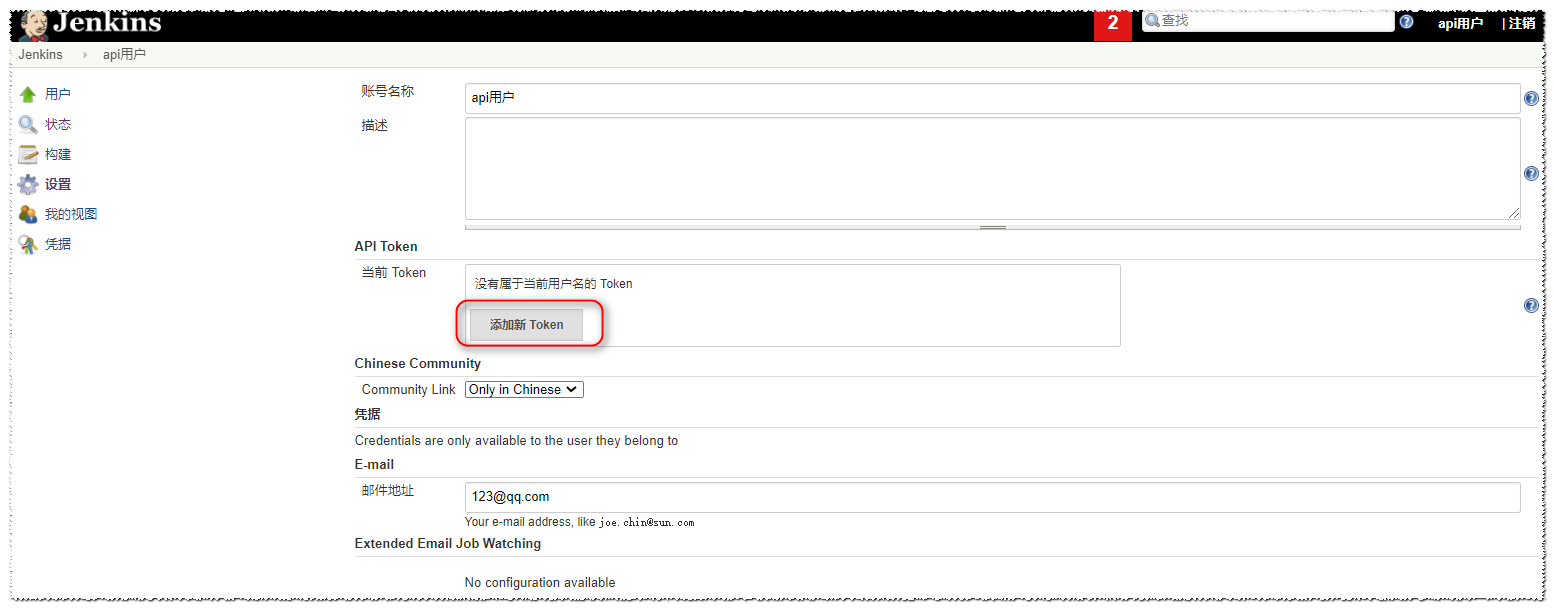The image size is (1555, 610).
Task: Click the notepad icon for 构建
Action: (x=28, y=155)
